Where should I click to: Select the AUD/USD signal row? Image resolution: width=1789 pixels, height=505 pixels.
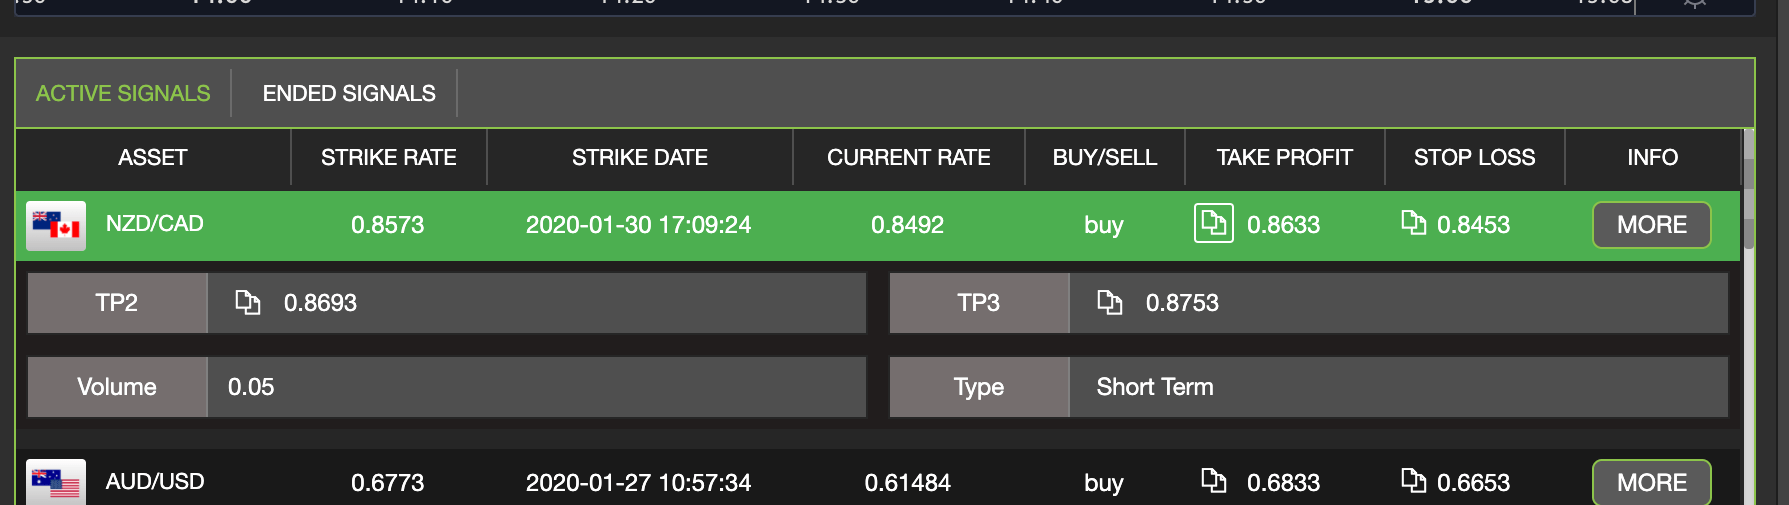[878, 480]
